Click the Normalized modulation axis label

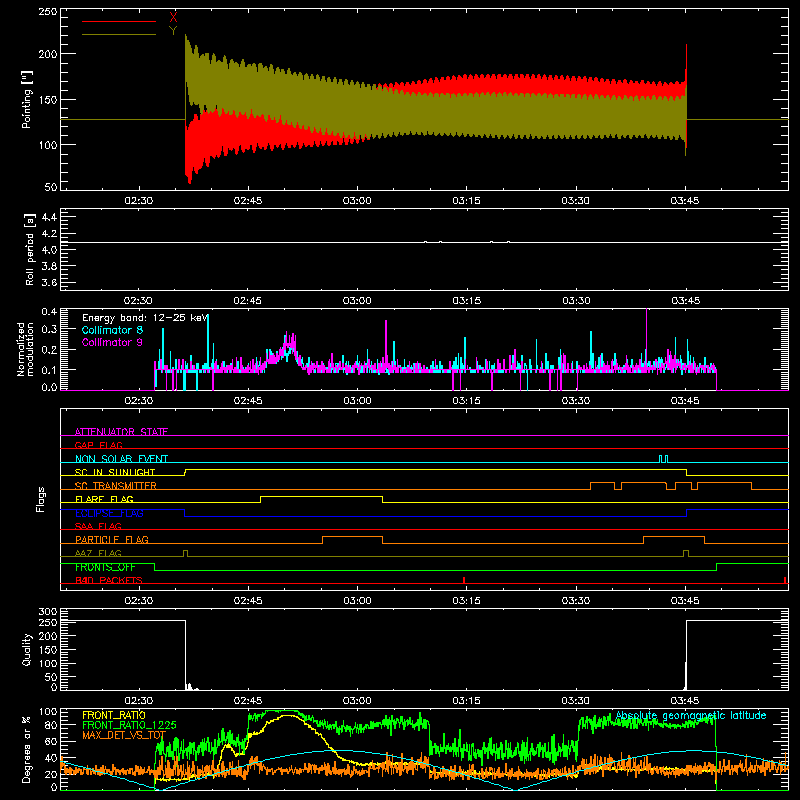click(x=26, y=349)
